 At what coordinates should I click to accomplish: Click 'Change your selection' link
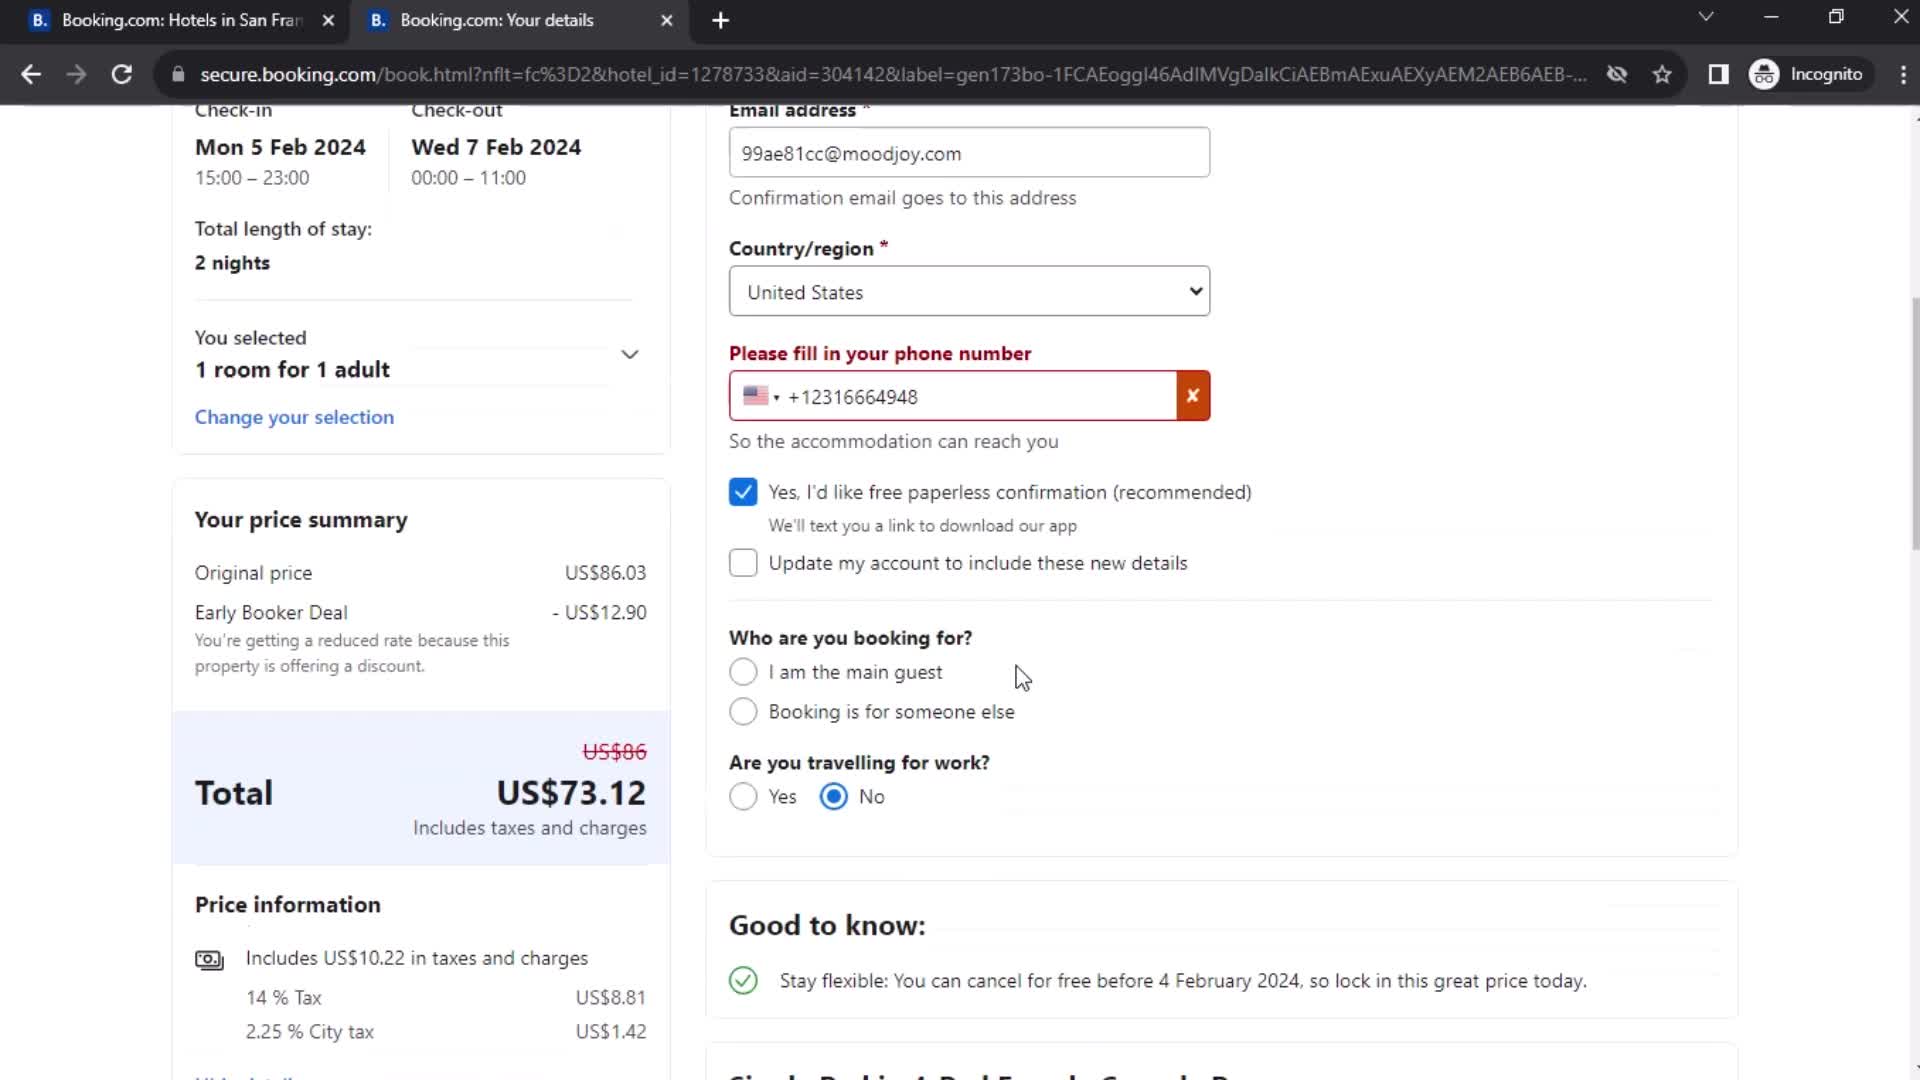[294, 417]
